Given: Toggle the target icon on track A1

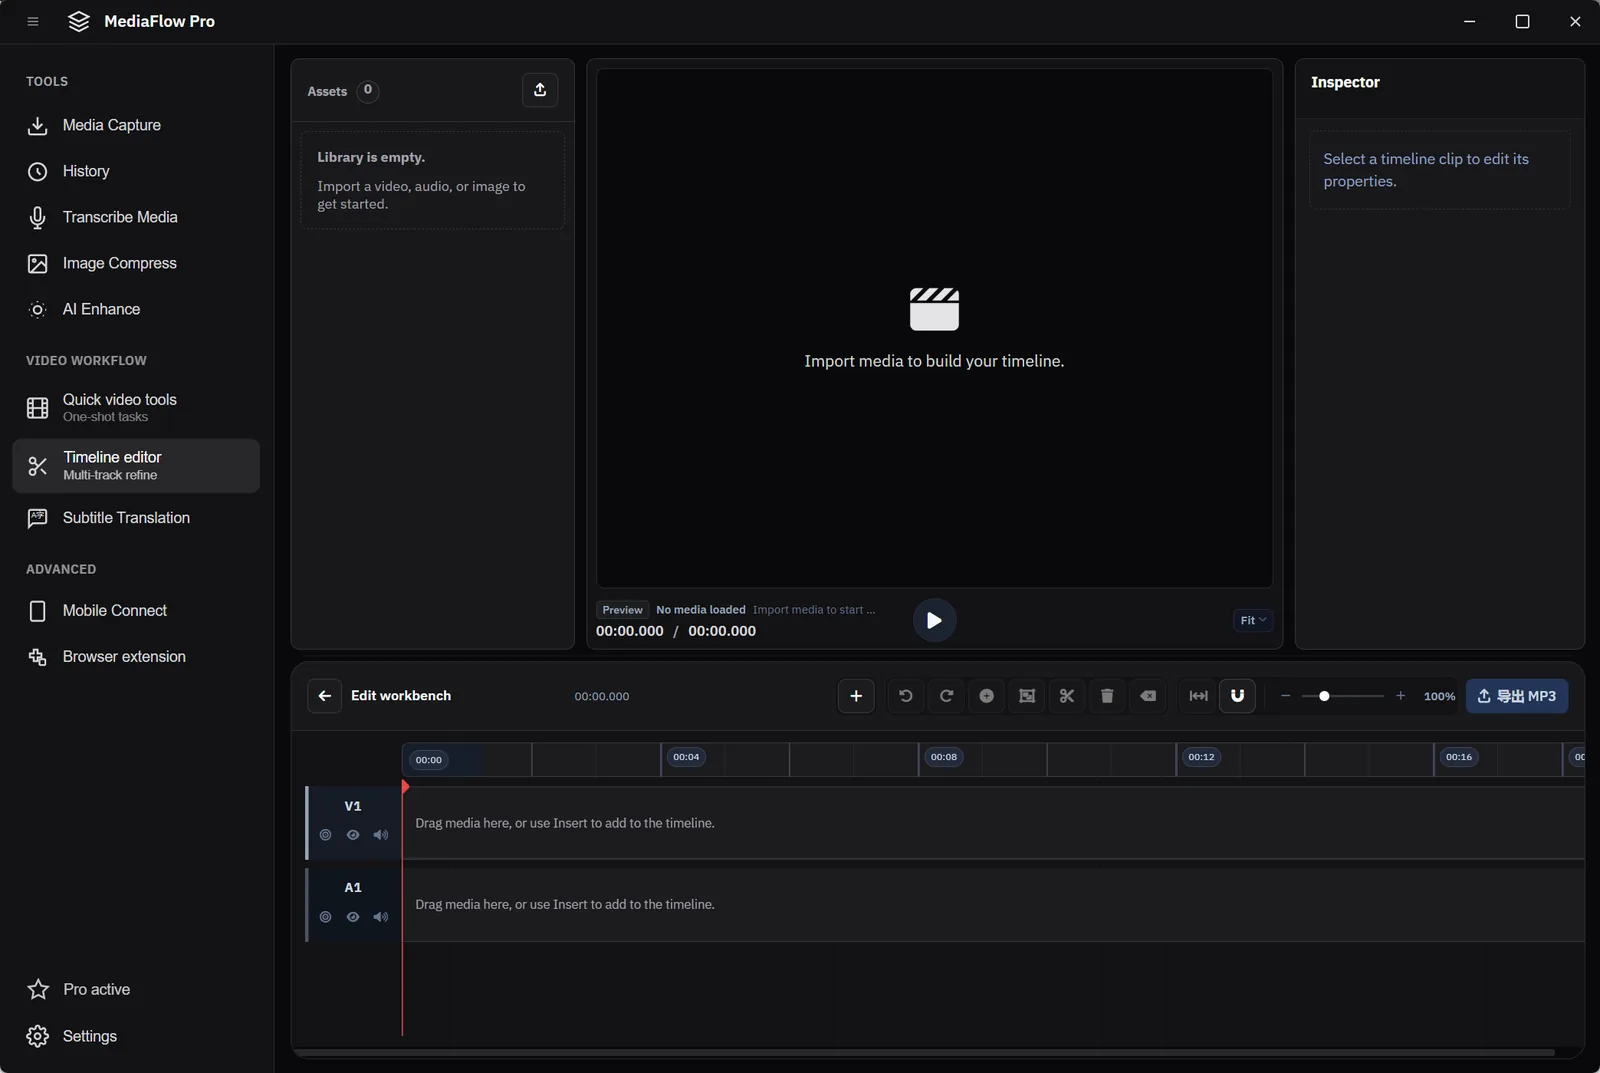Looking at the screenshot, I should click(x=325, y=917).
